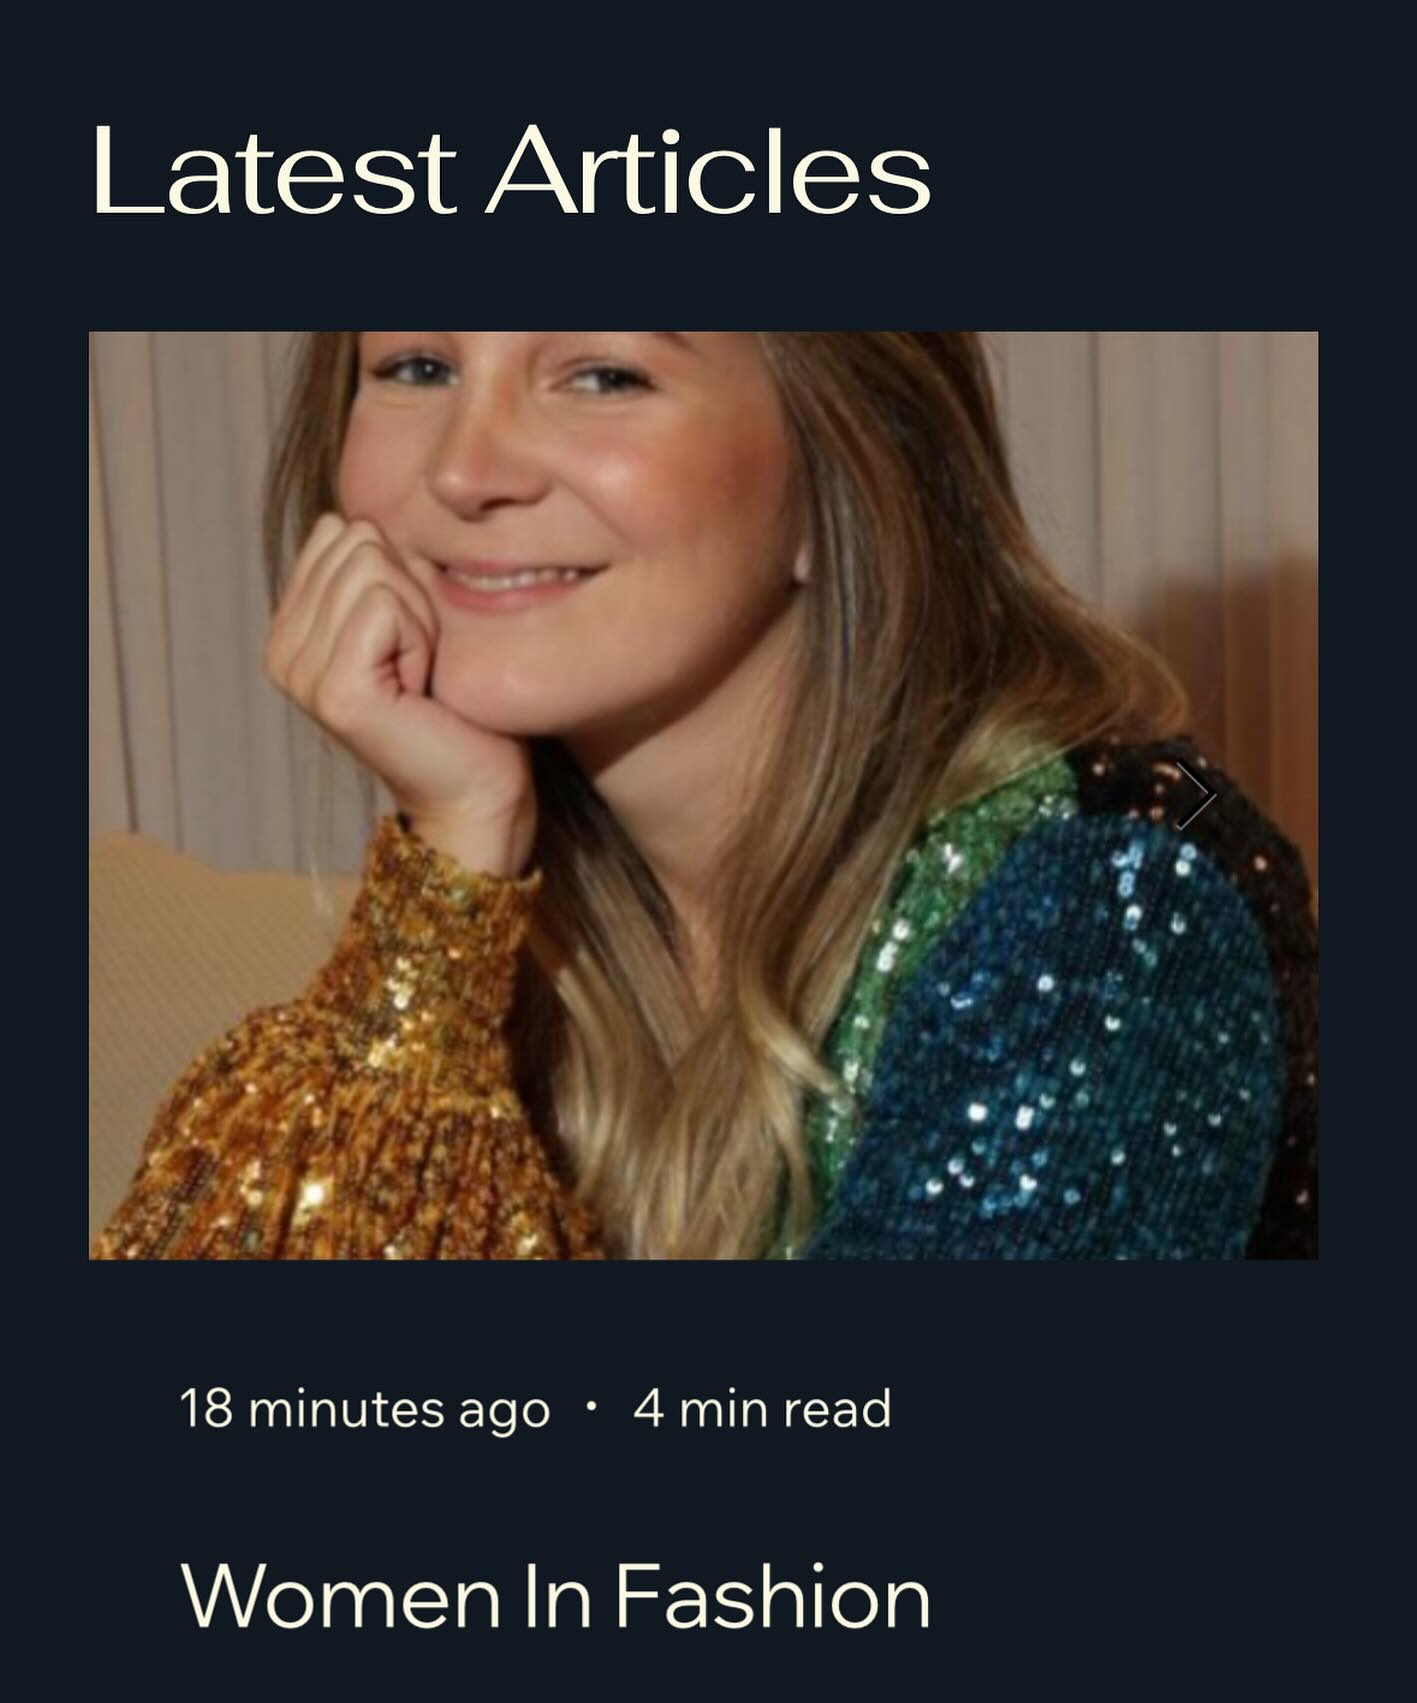Click the dot separator between time and read length
The image size is (1417, 1703).
tap(592, 1406)
